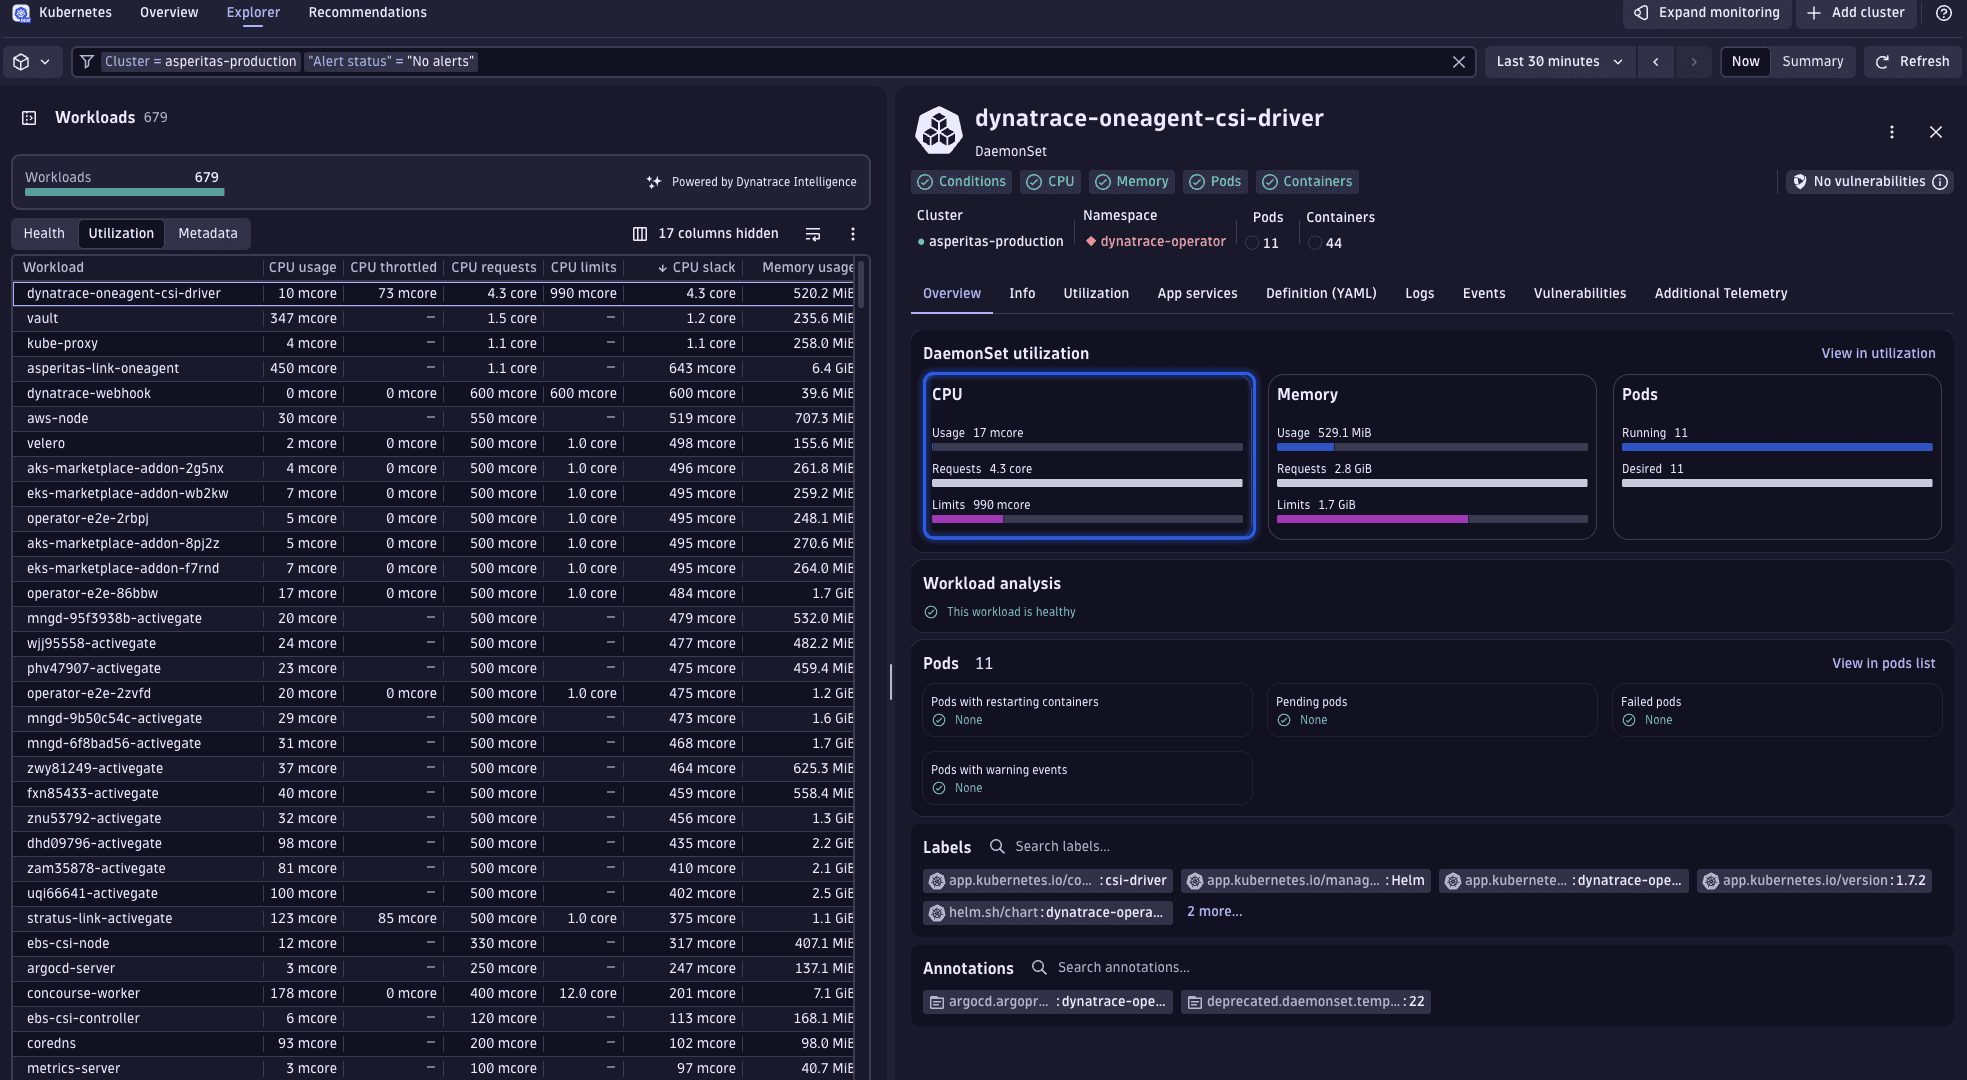Open the Recommendations page
Image resolution: width=1967 pixels, height=1080 pixels.
[367, 12]
